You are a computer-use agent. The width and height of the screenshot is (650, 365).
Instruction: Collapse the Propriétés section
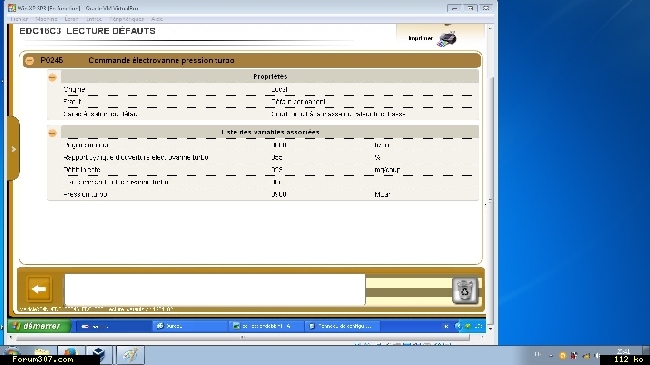click(52, 77)
